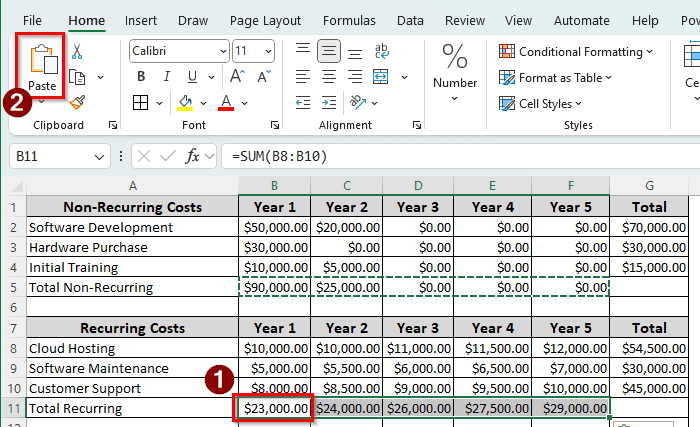Open Alignment settings dialog launcher
Viewport: 700px width, 427px height.
point(417,126)
